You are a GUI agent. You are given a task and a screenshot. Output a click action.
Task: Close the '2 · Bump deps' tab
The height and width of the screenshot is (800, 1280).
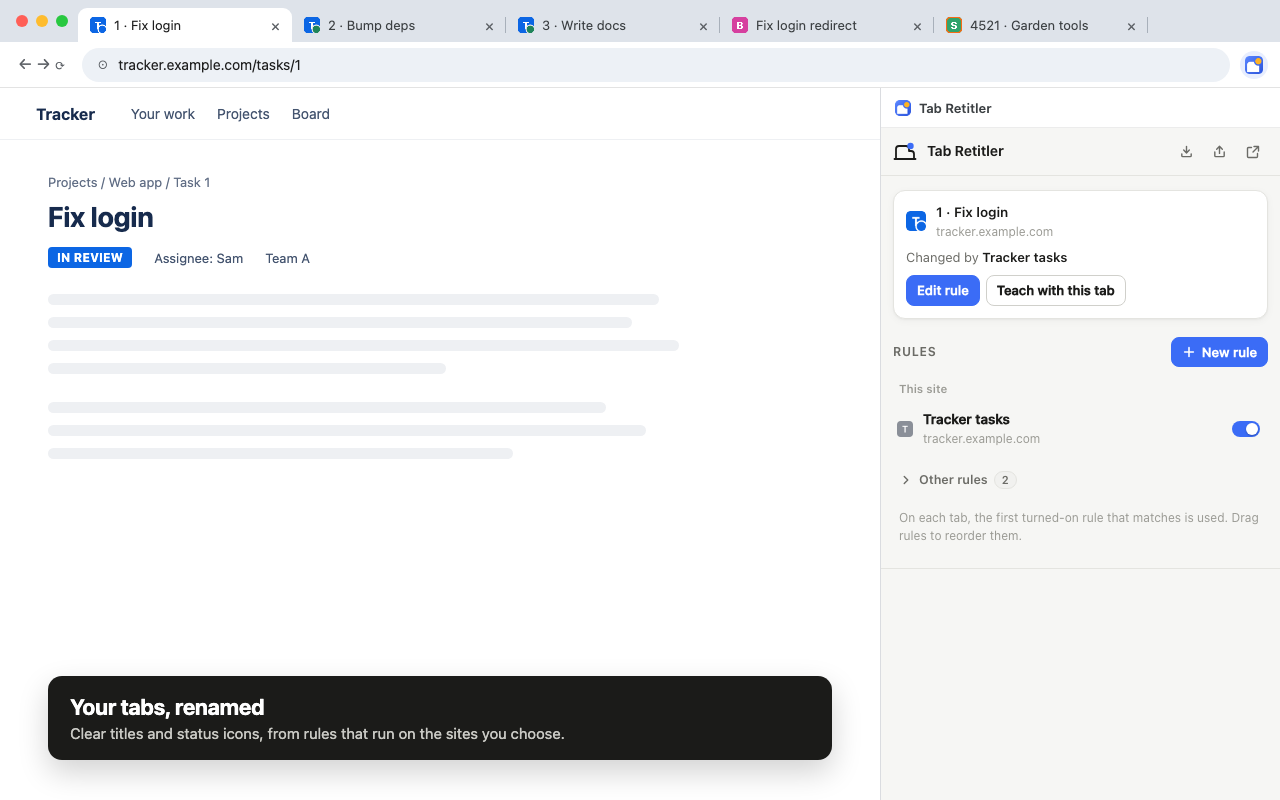coord(489,26)
